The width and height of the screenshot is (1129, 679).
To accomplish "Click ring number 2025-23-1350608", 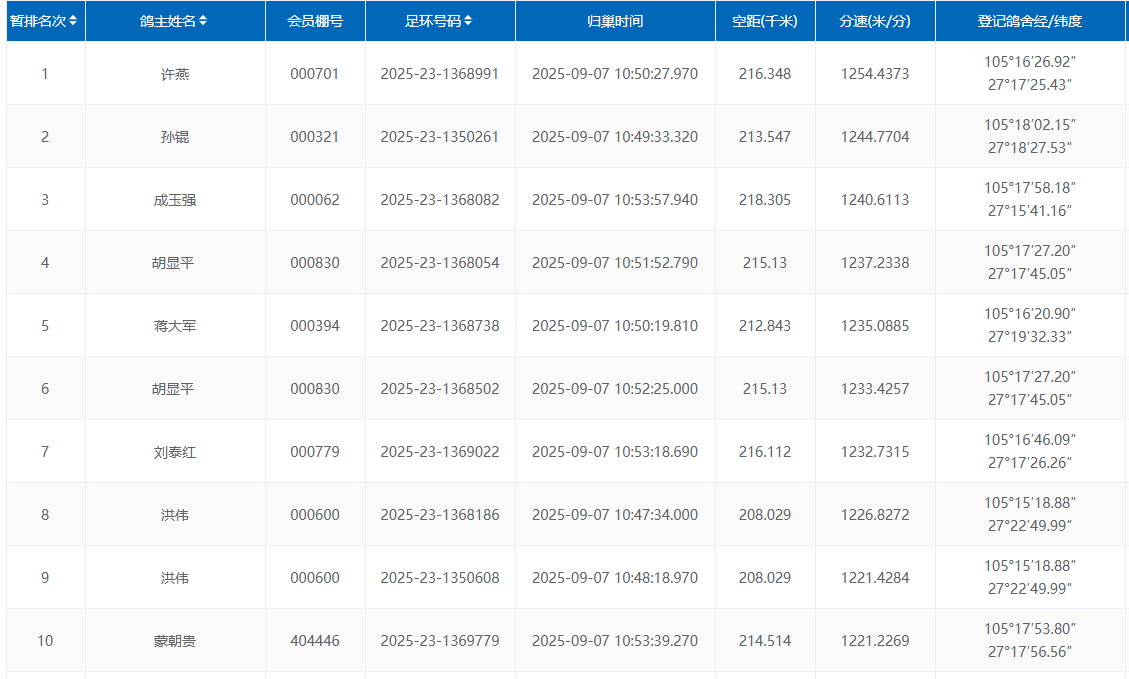I will tap(440, 578).
